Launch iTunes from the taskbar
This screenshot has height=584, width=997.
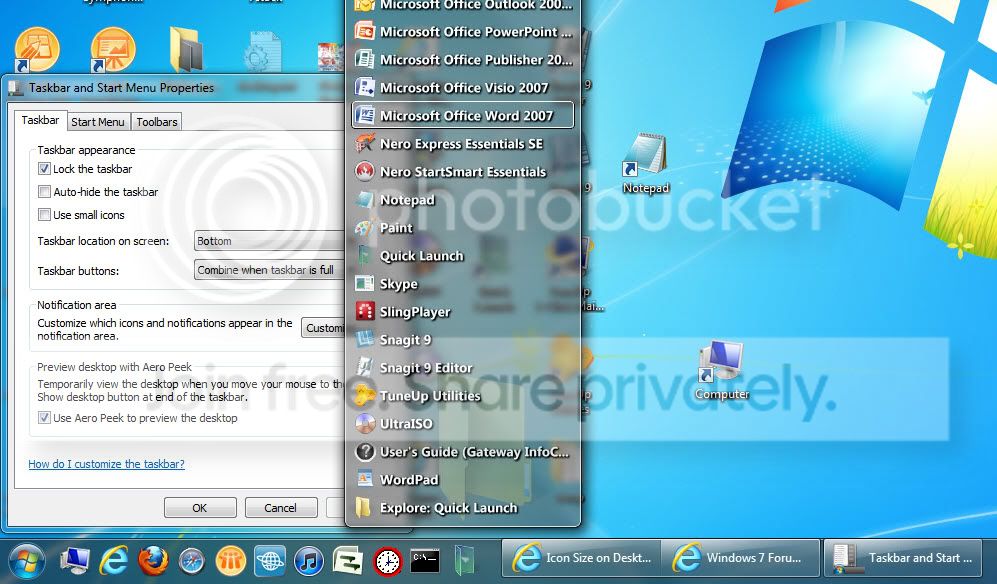(309, 561)
